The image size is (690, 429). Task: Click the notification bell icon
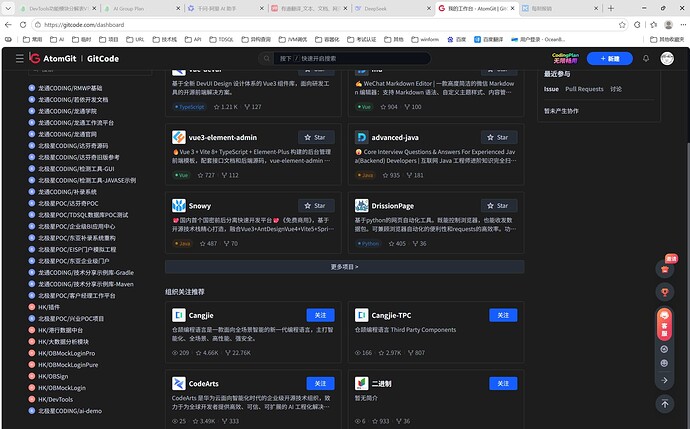click(646, 58)
